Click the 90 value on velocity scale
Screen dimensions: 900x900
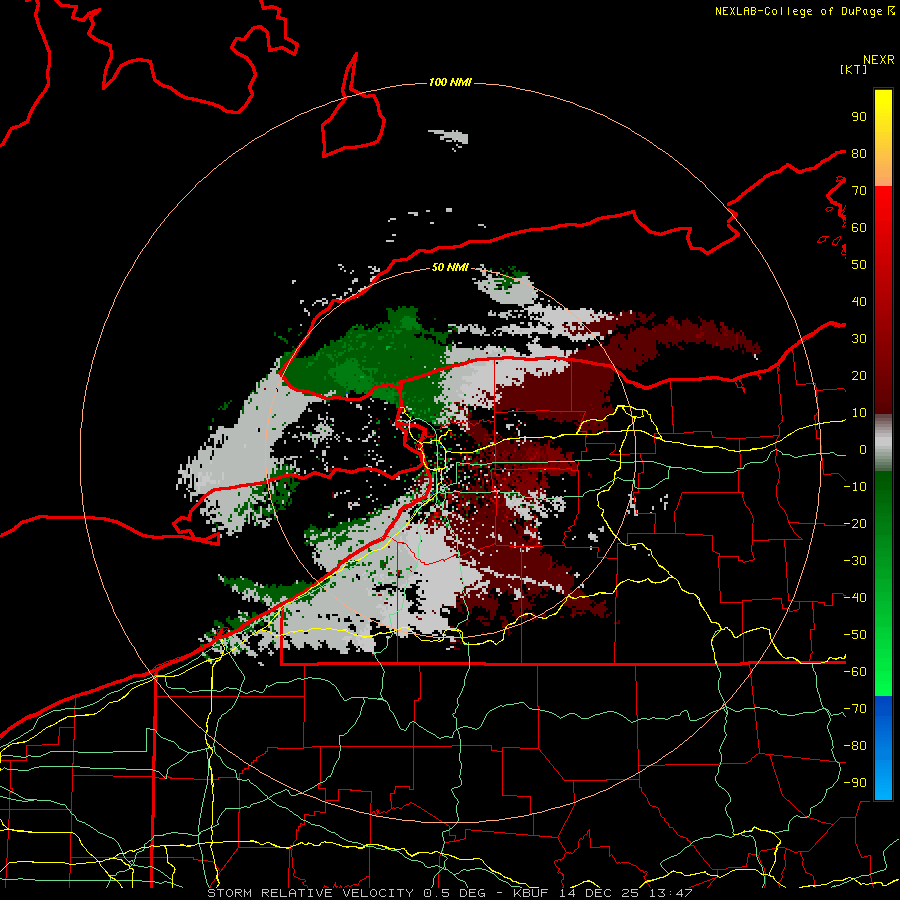pyautogui.click(x=859, y=117)
